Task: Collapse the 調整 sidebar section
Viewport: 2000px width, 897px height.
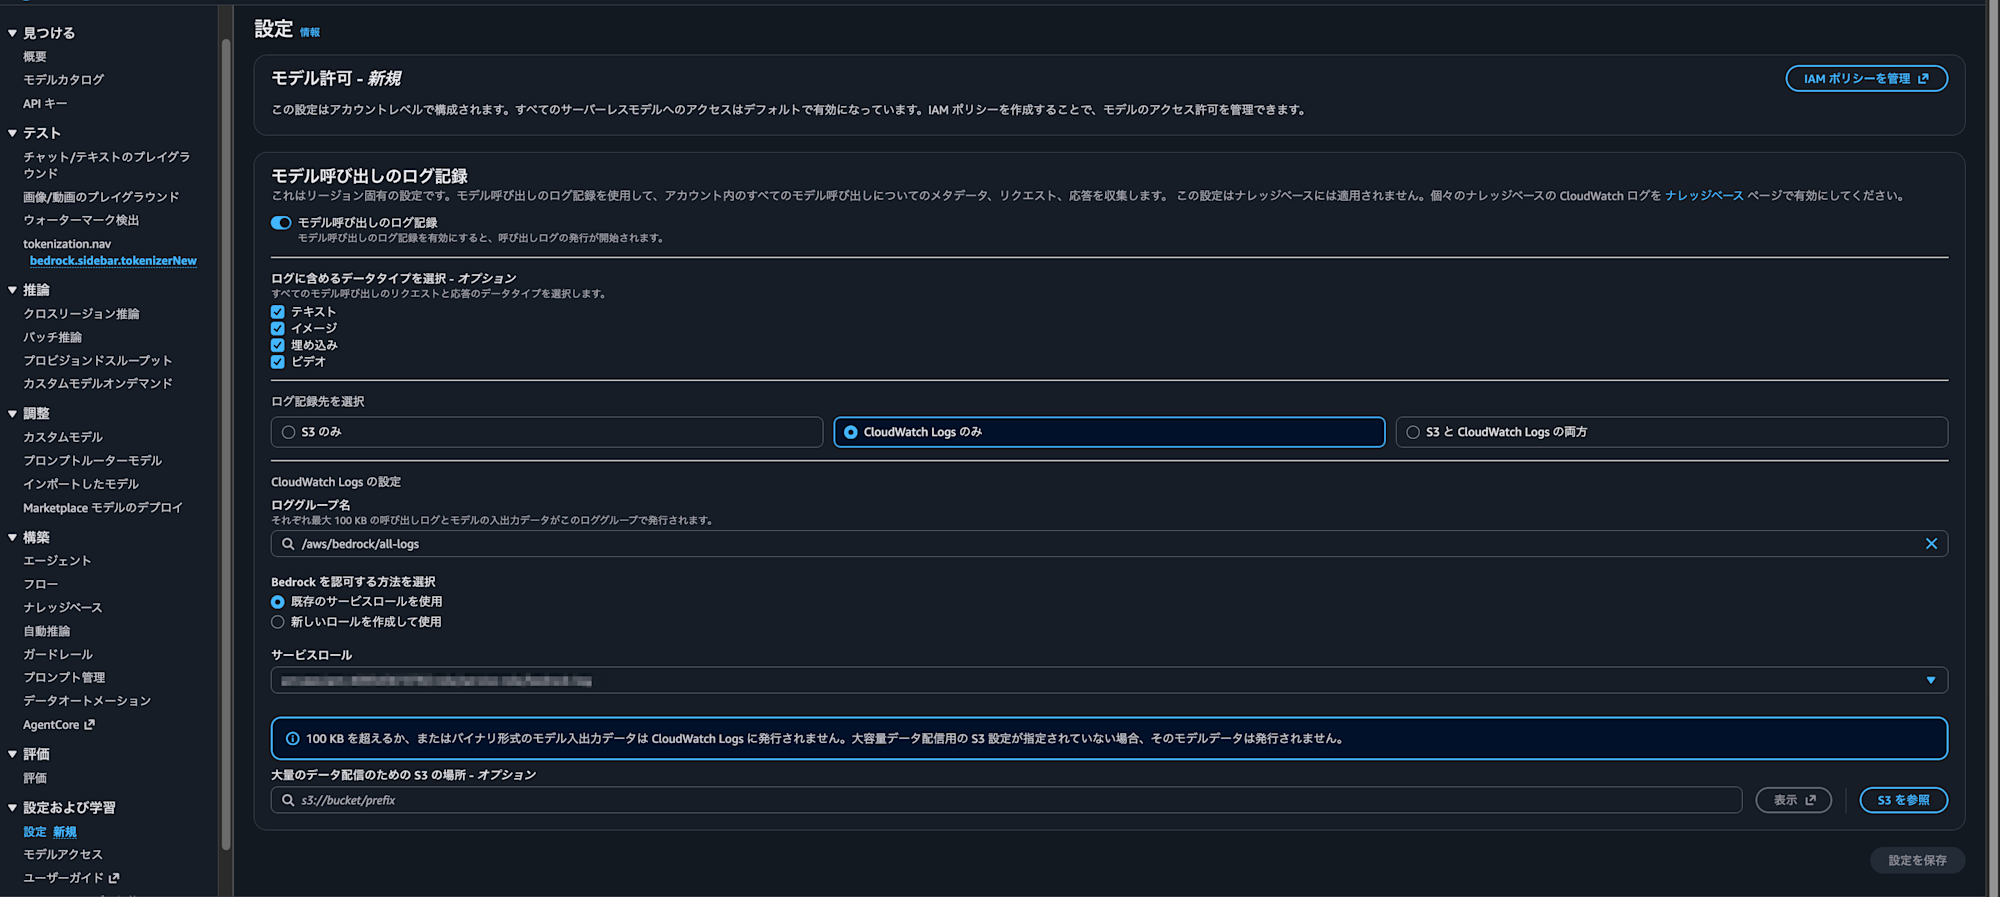Action: [12, 413]
